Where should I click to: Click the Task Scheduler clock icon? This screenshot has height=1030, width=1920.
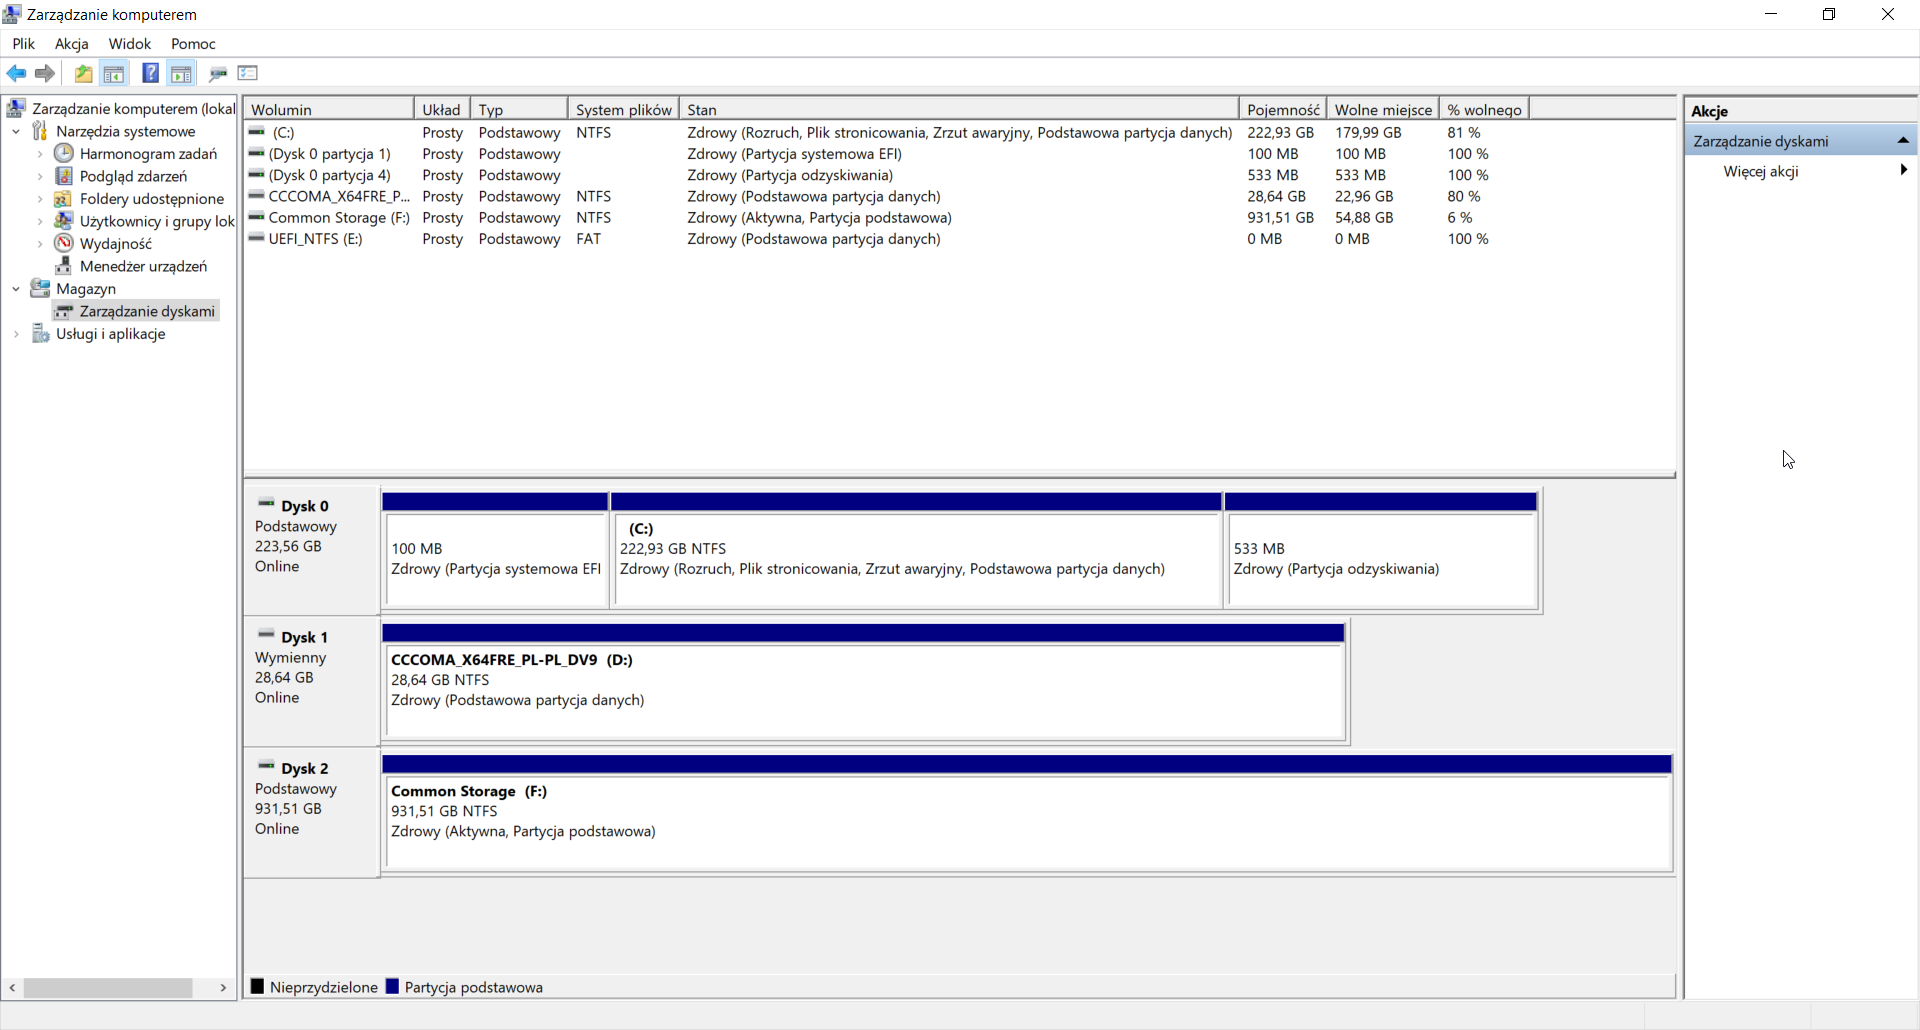tap(64, 153)
